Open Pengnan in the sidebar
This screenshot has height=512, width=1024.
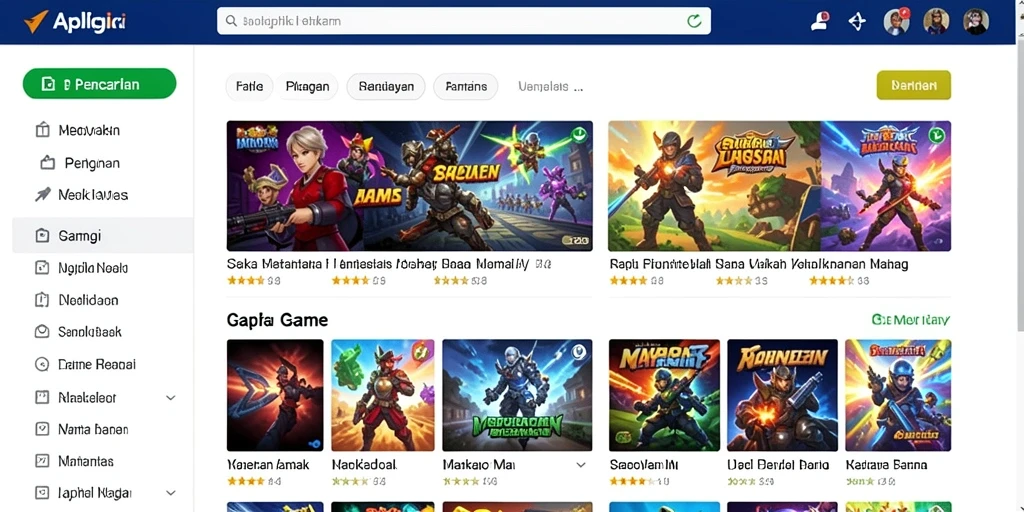tap(92, 163)
